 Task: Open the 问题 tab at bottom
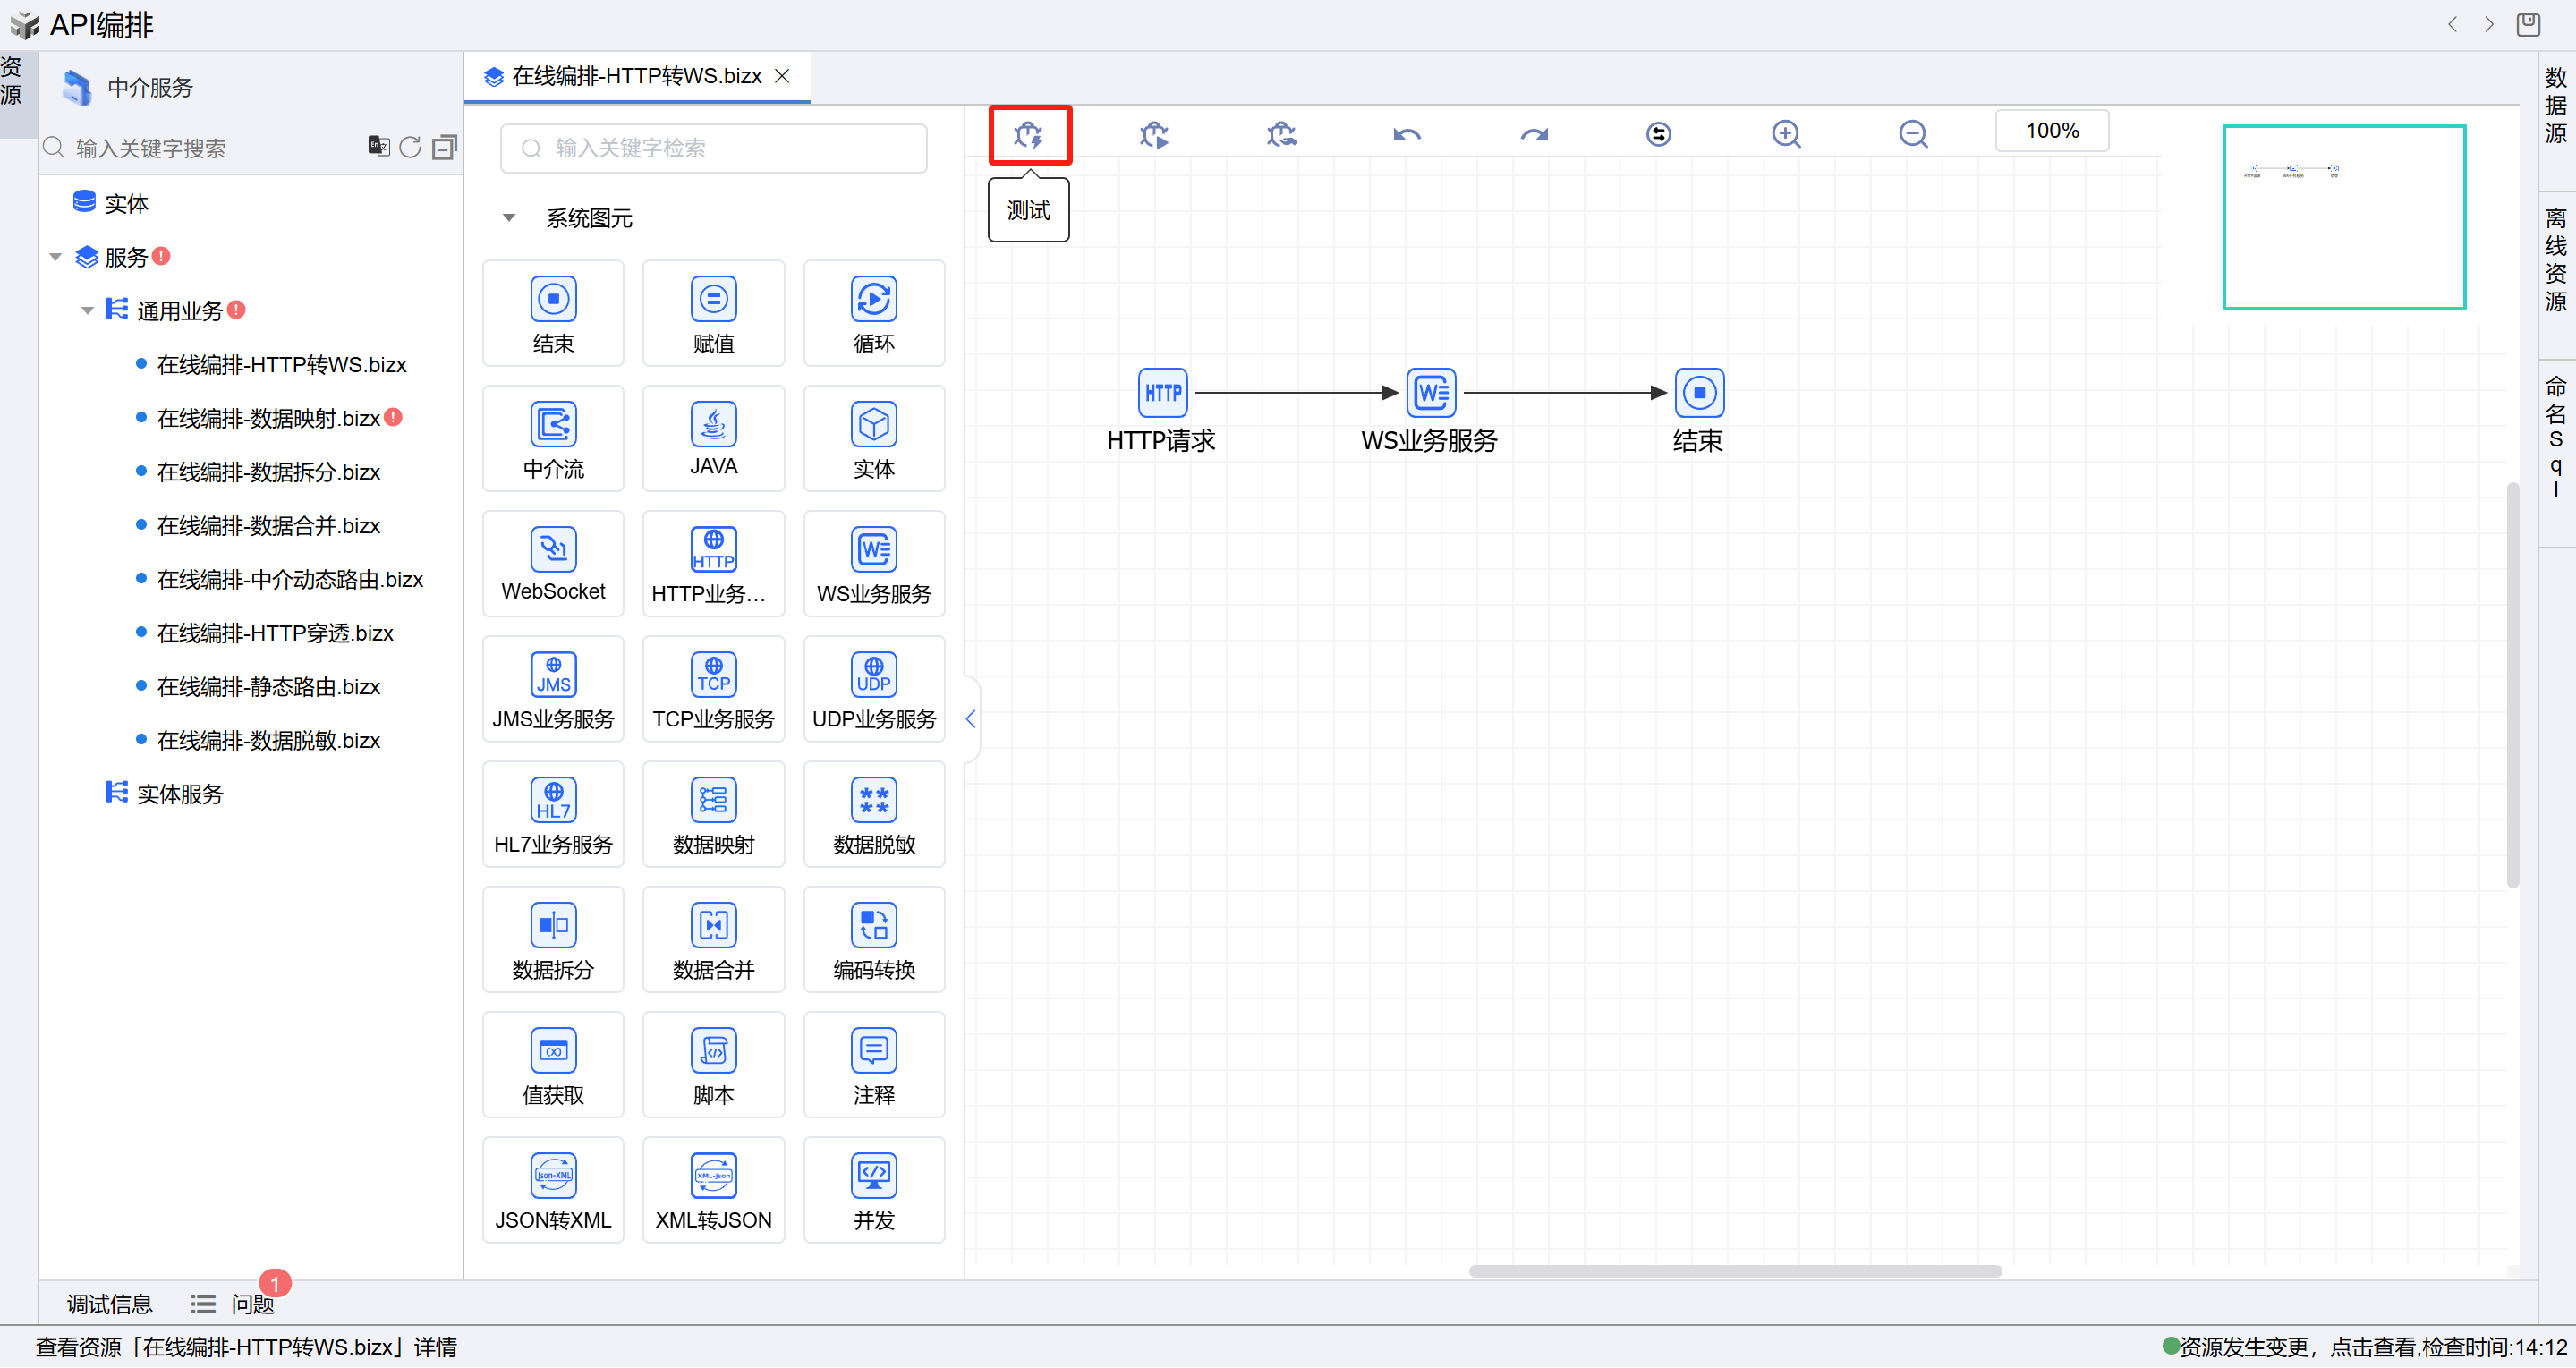click(251, 1304)
